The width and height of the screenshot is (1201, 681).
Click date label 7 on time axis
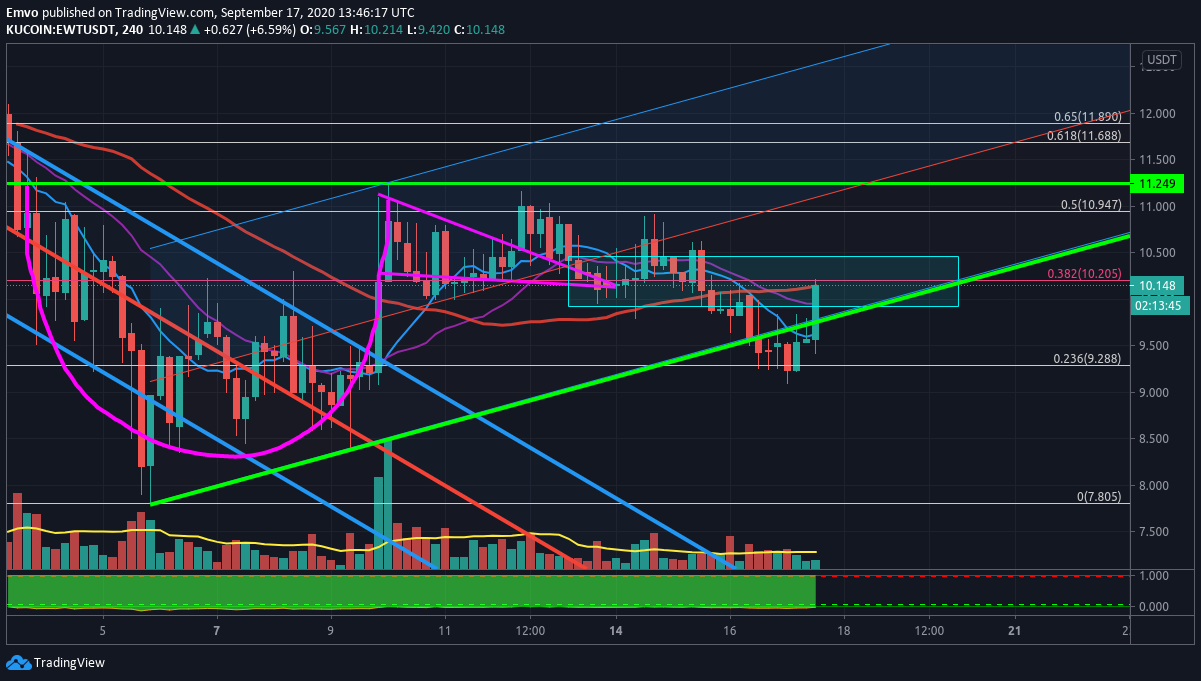216,631
